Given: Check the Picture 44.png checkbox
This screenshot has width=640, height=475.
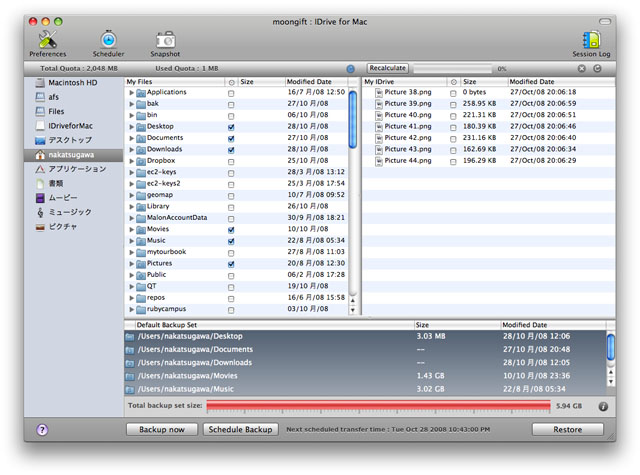Looking at the screenshot, I should 453,162.
